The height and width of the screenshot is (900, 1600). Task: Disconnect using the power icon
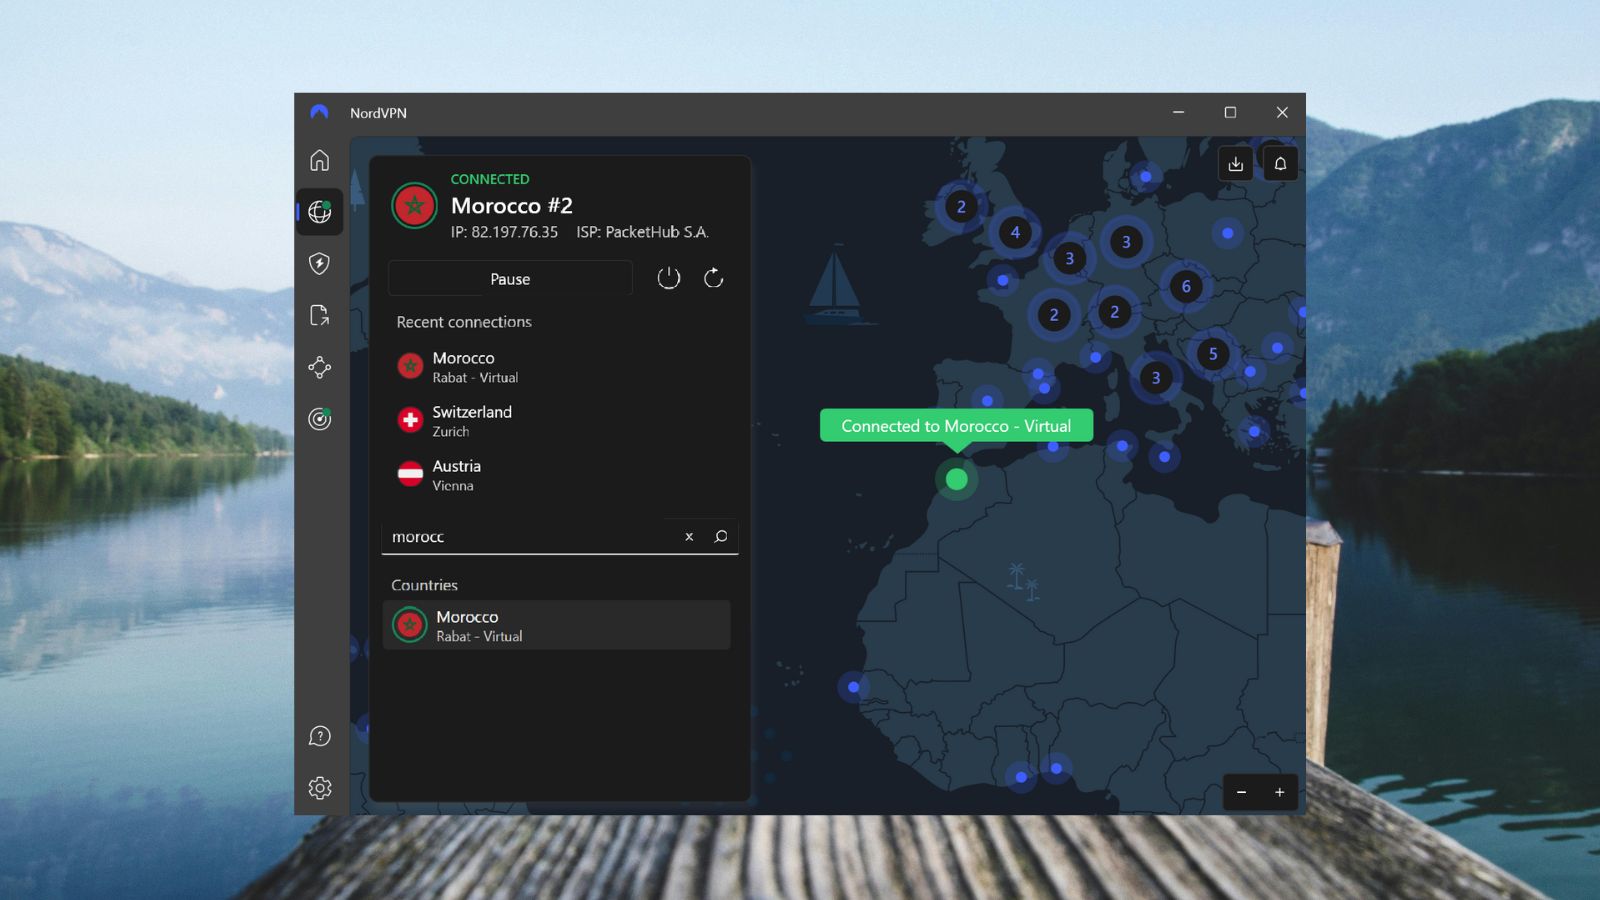[x=667, y=278]
